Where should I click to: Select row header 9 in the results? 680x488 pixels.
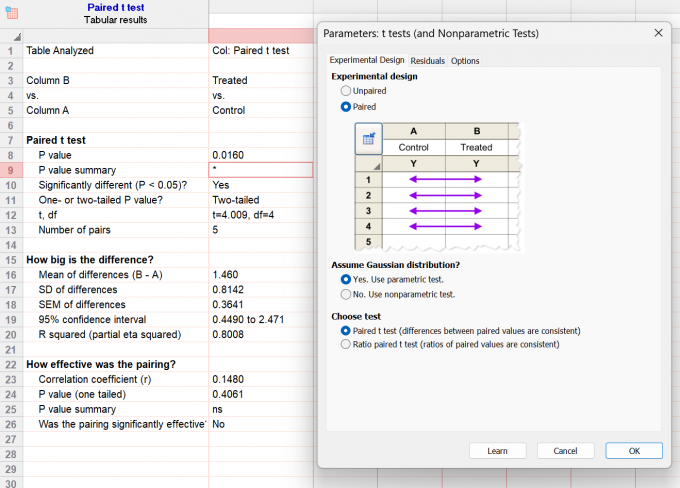11,170
